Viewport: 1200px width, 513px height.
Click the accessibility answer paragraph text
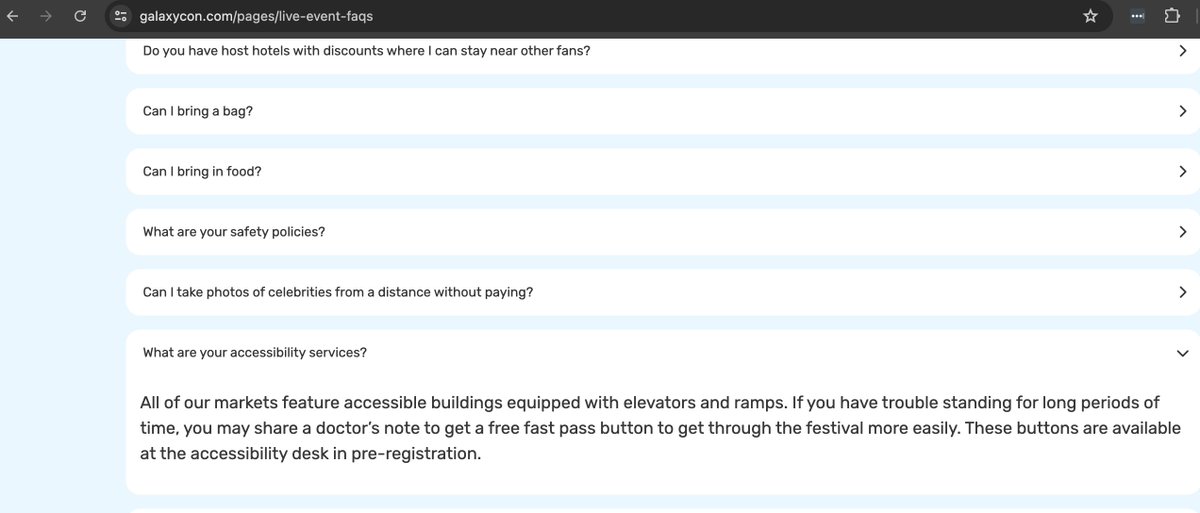pyautogui.click(x=660, y=428)
